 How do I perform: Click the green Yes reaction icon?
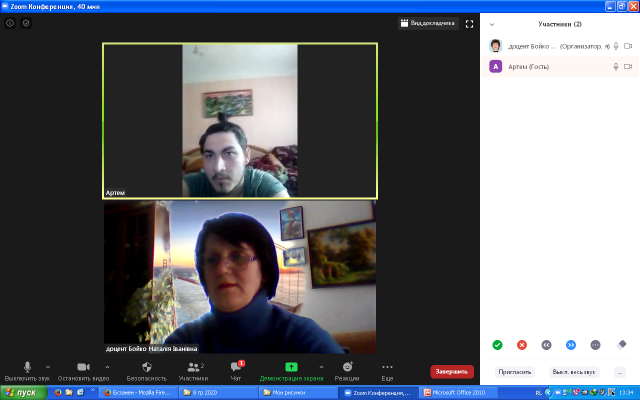497,345
